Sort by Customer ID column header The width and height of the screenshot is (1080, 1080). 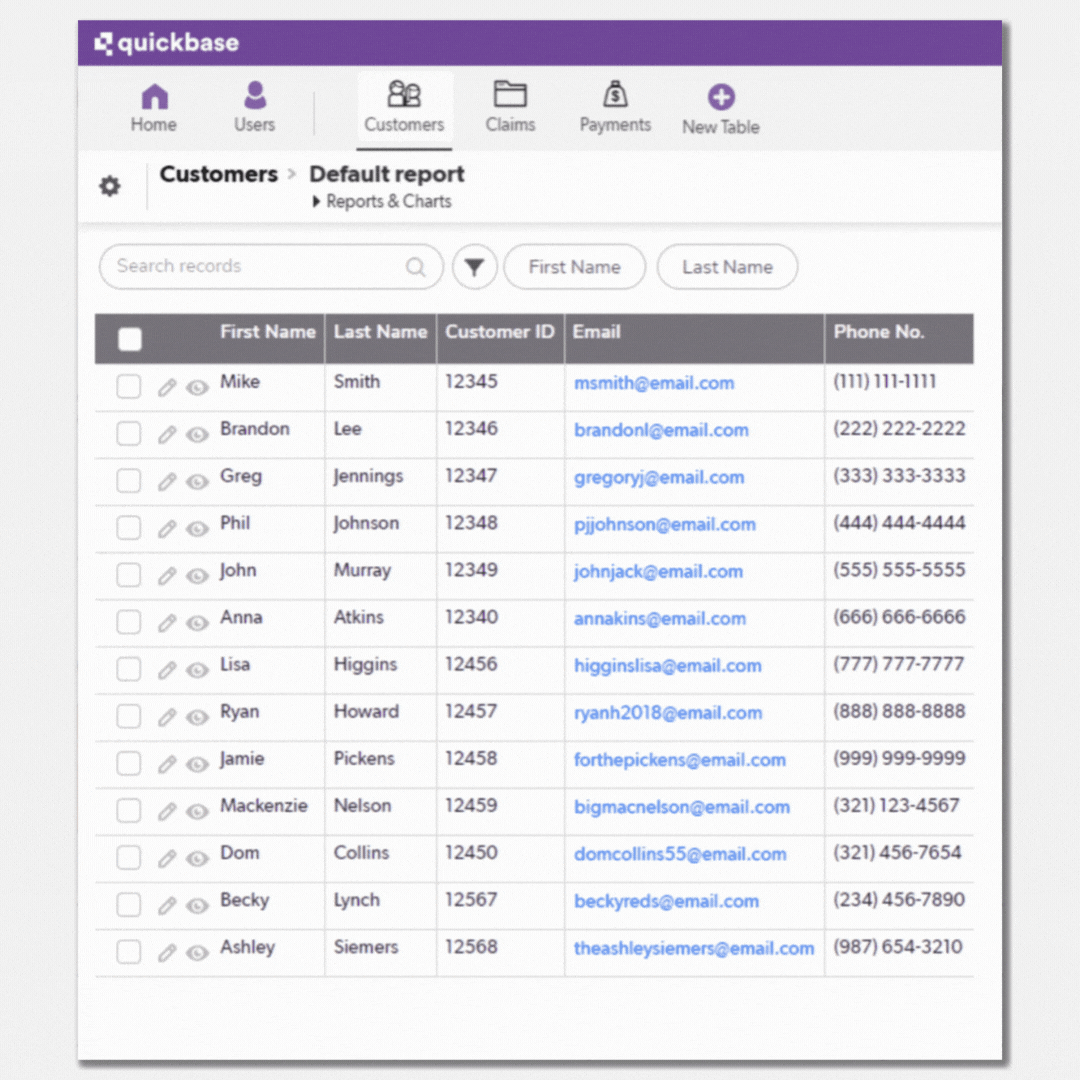pyautogui.click(x=499, y=332)
